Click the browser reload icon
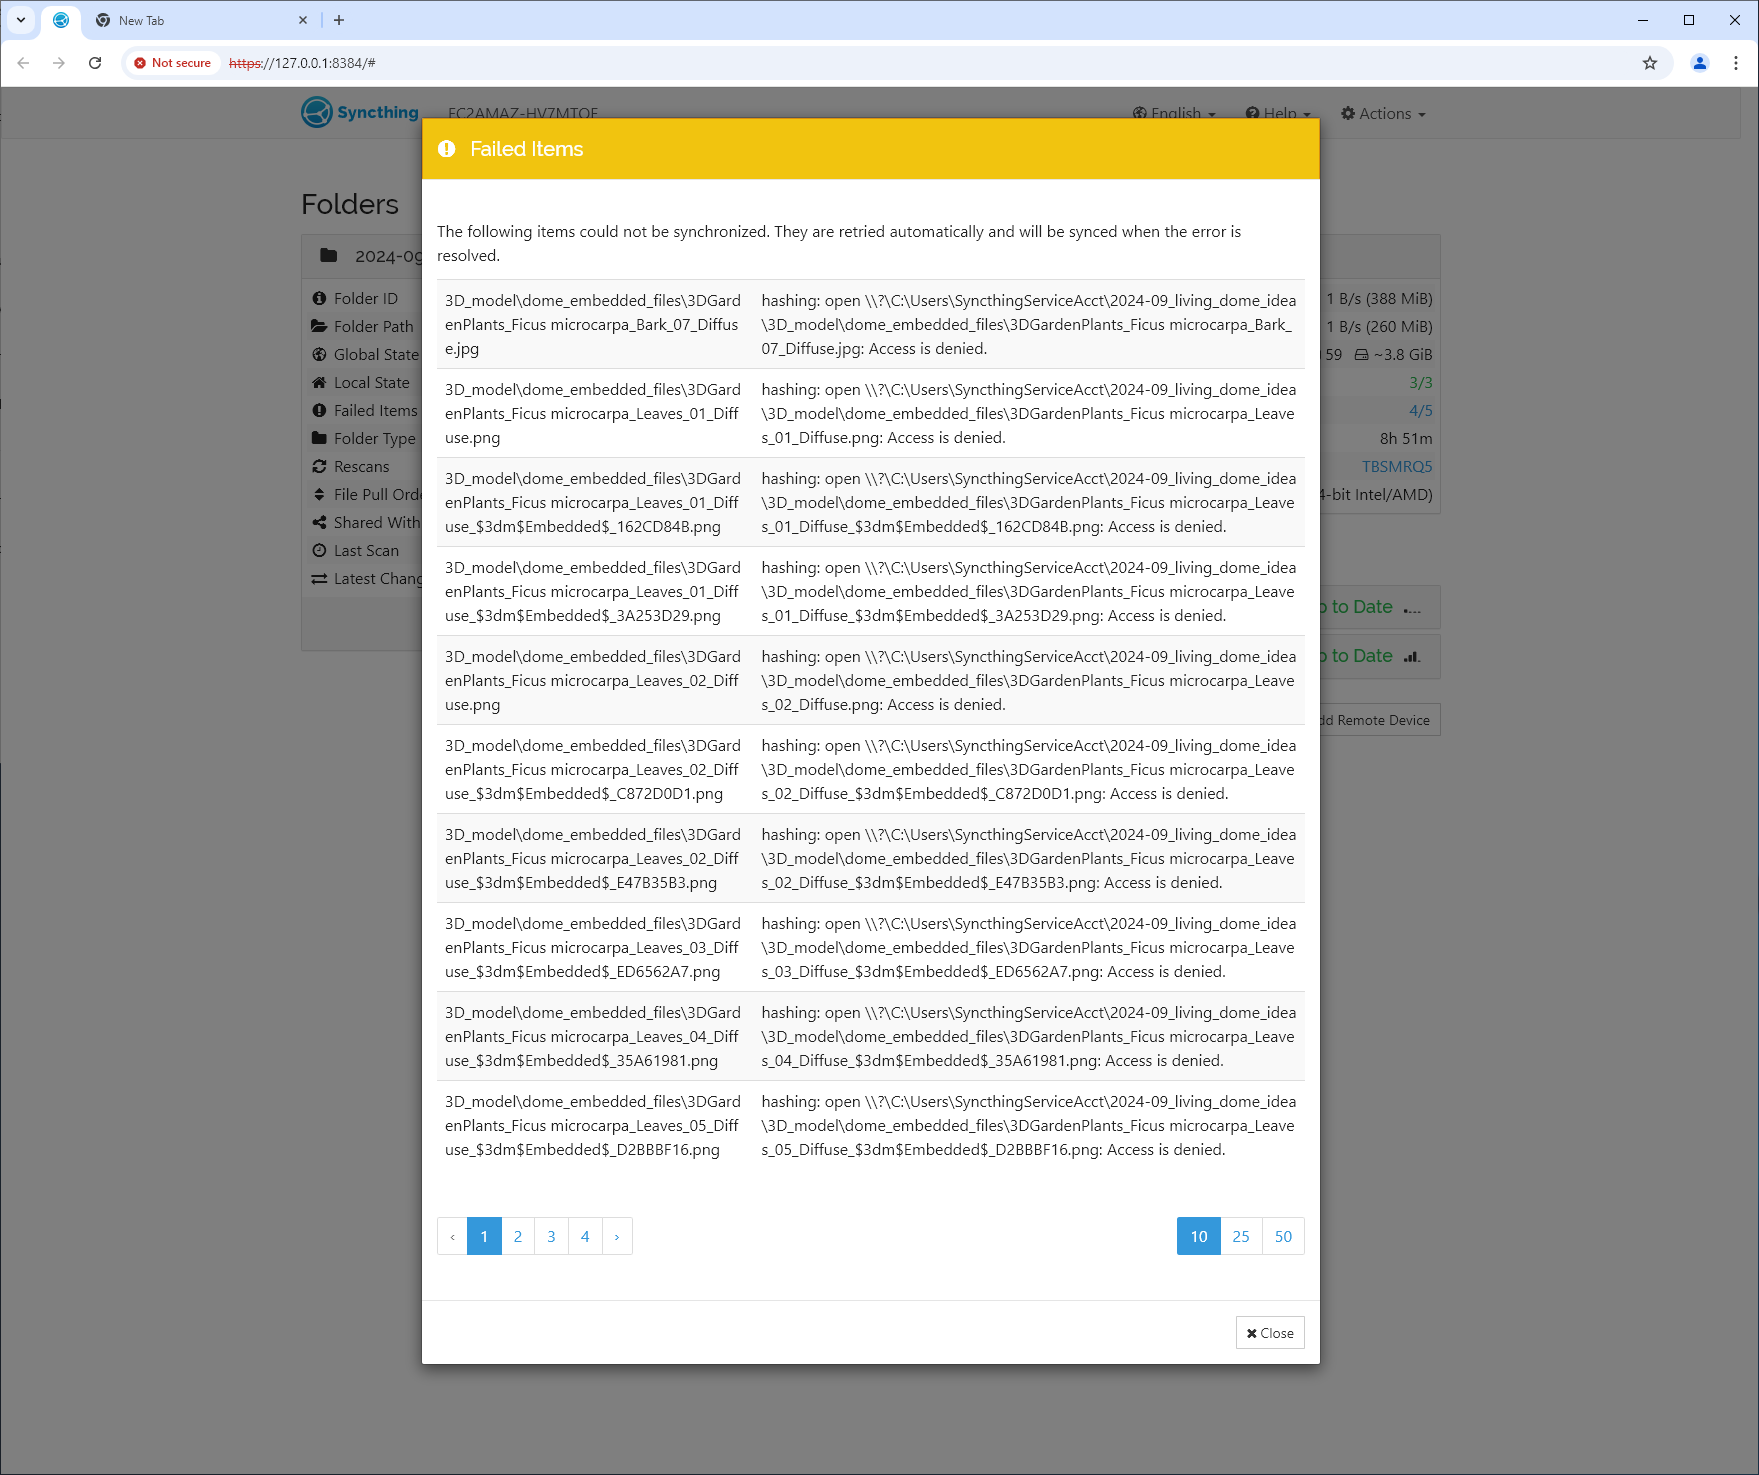The height and width of the screenshot is (1475, 1759). pyautogui.click(x=95, y=63)
